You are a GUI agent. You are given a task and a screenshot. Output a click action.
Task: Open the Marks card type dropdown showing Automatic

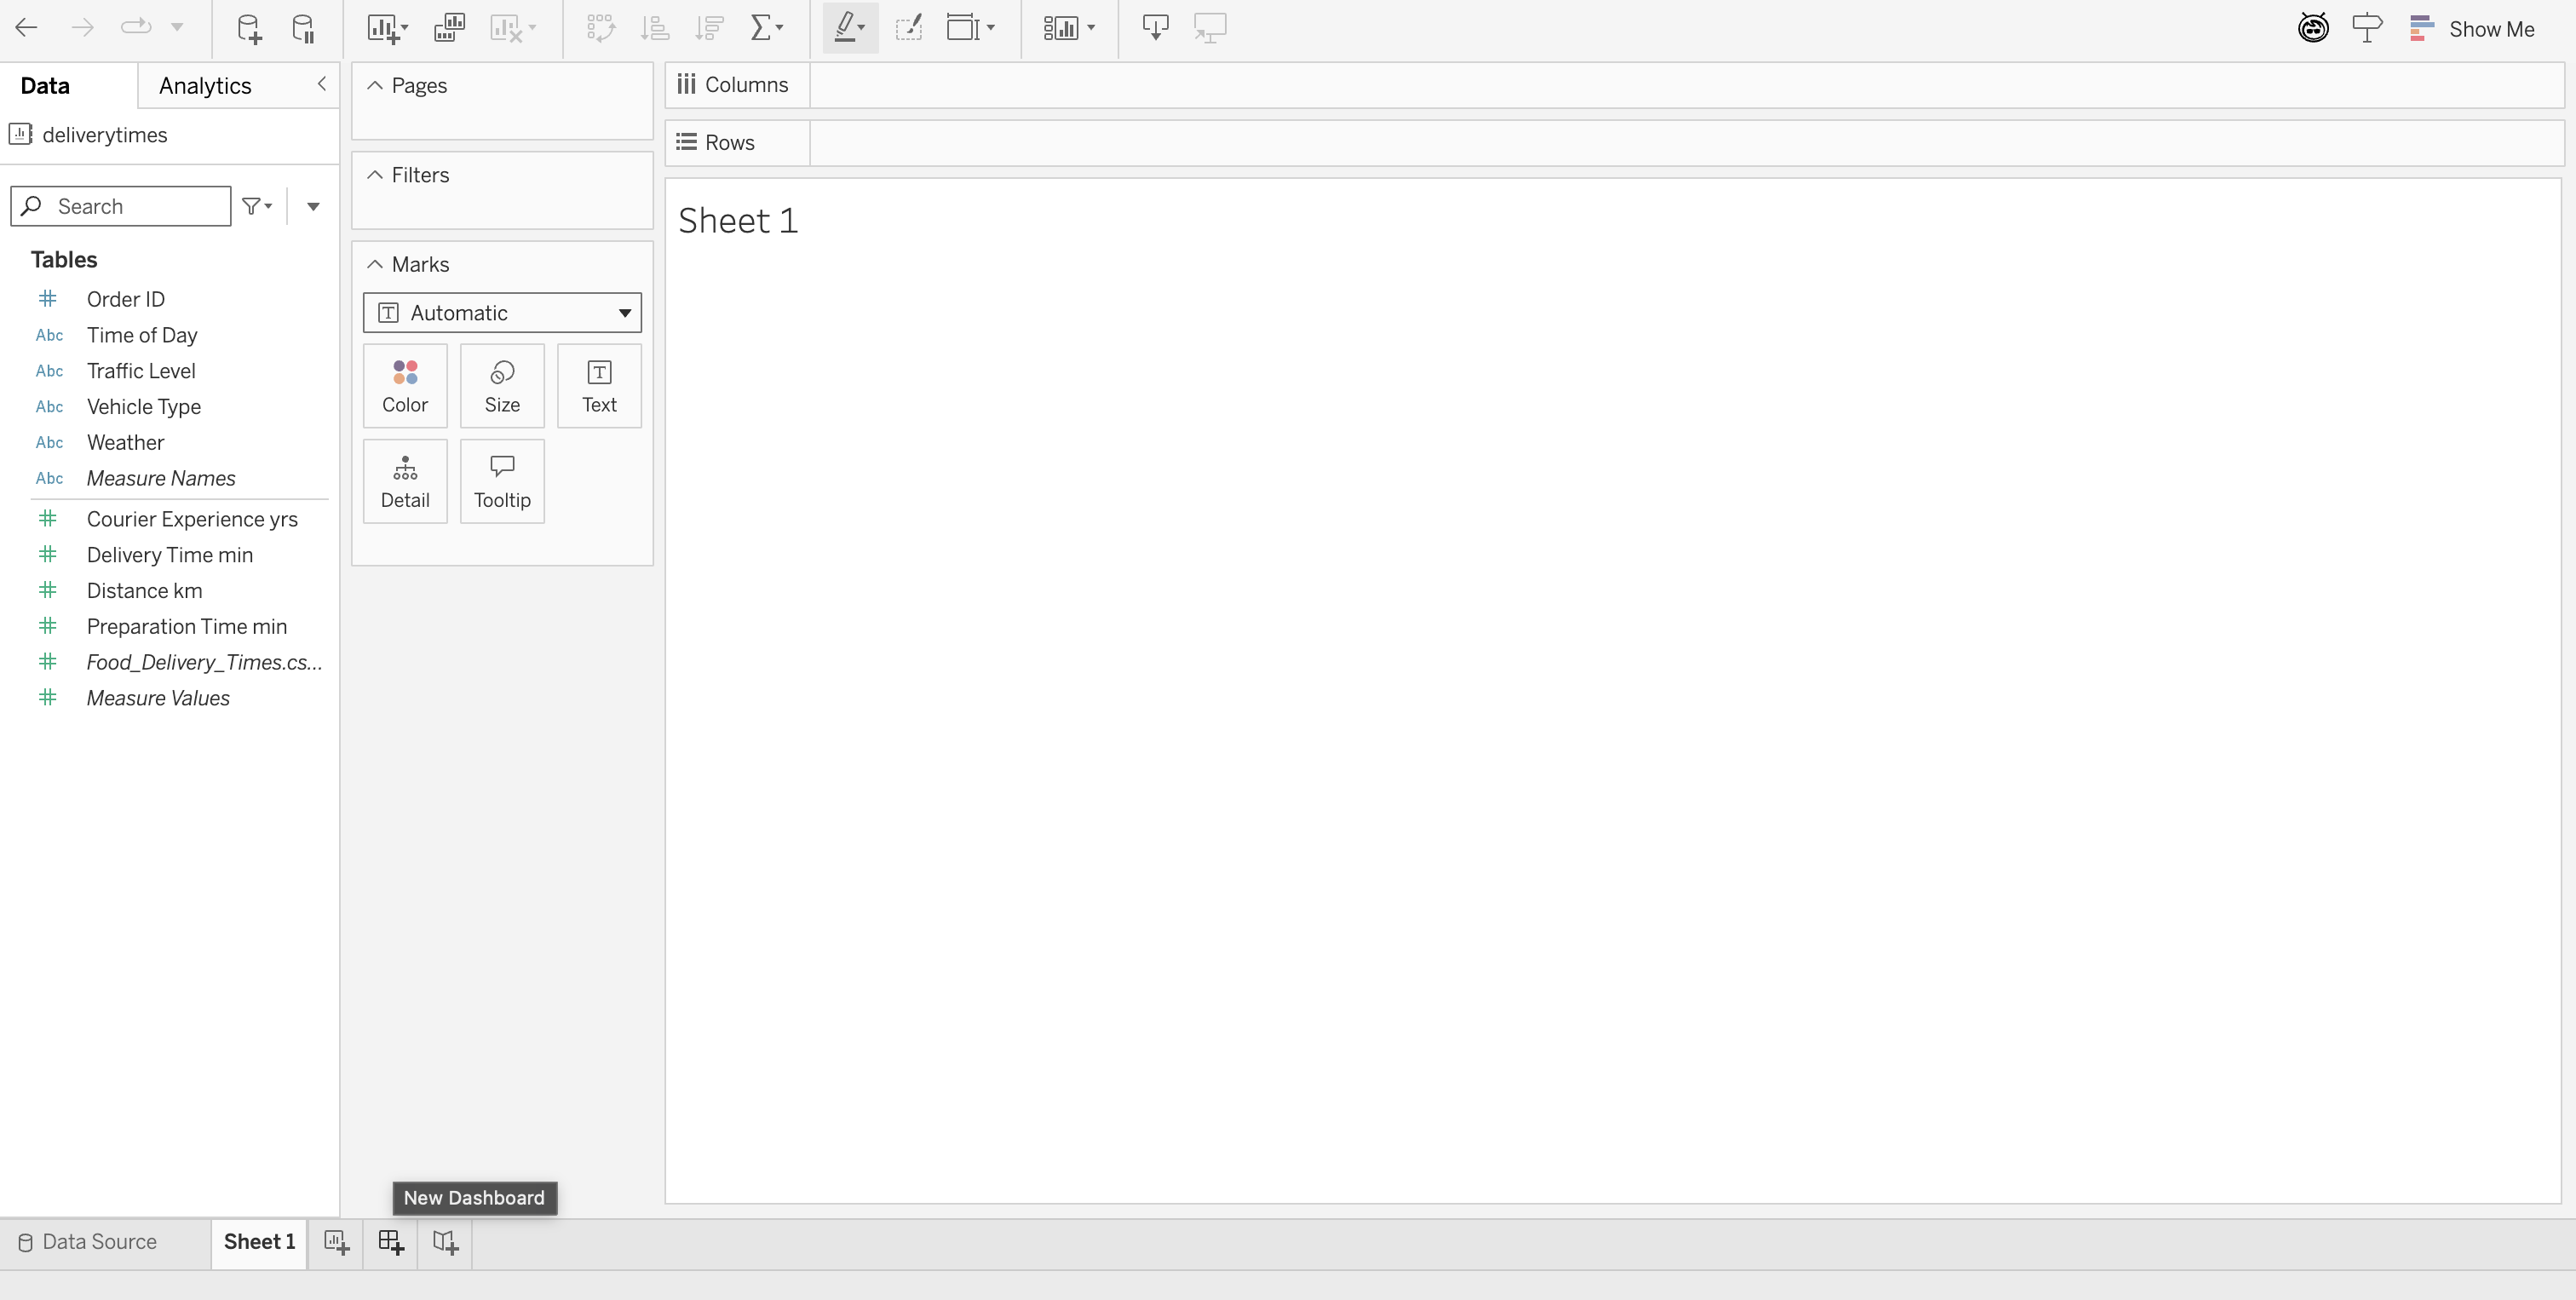click(502, 312)
